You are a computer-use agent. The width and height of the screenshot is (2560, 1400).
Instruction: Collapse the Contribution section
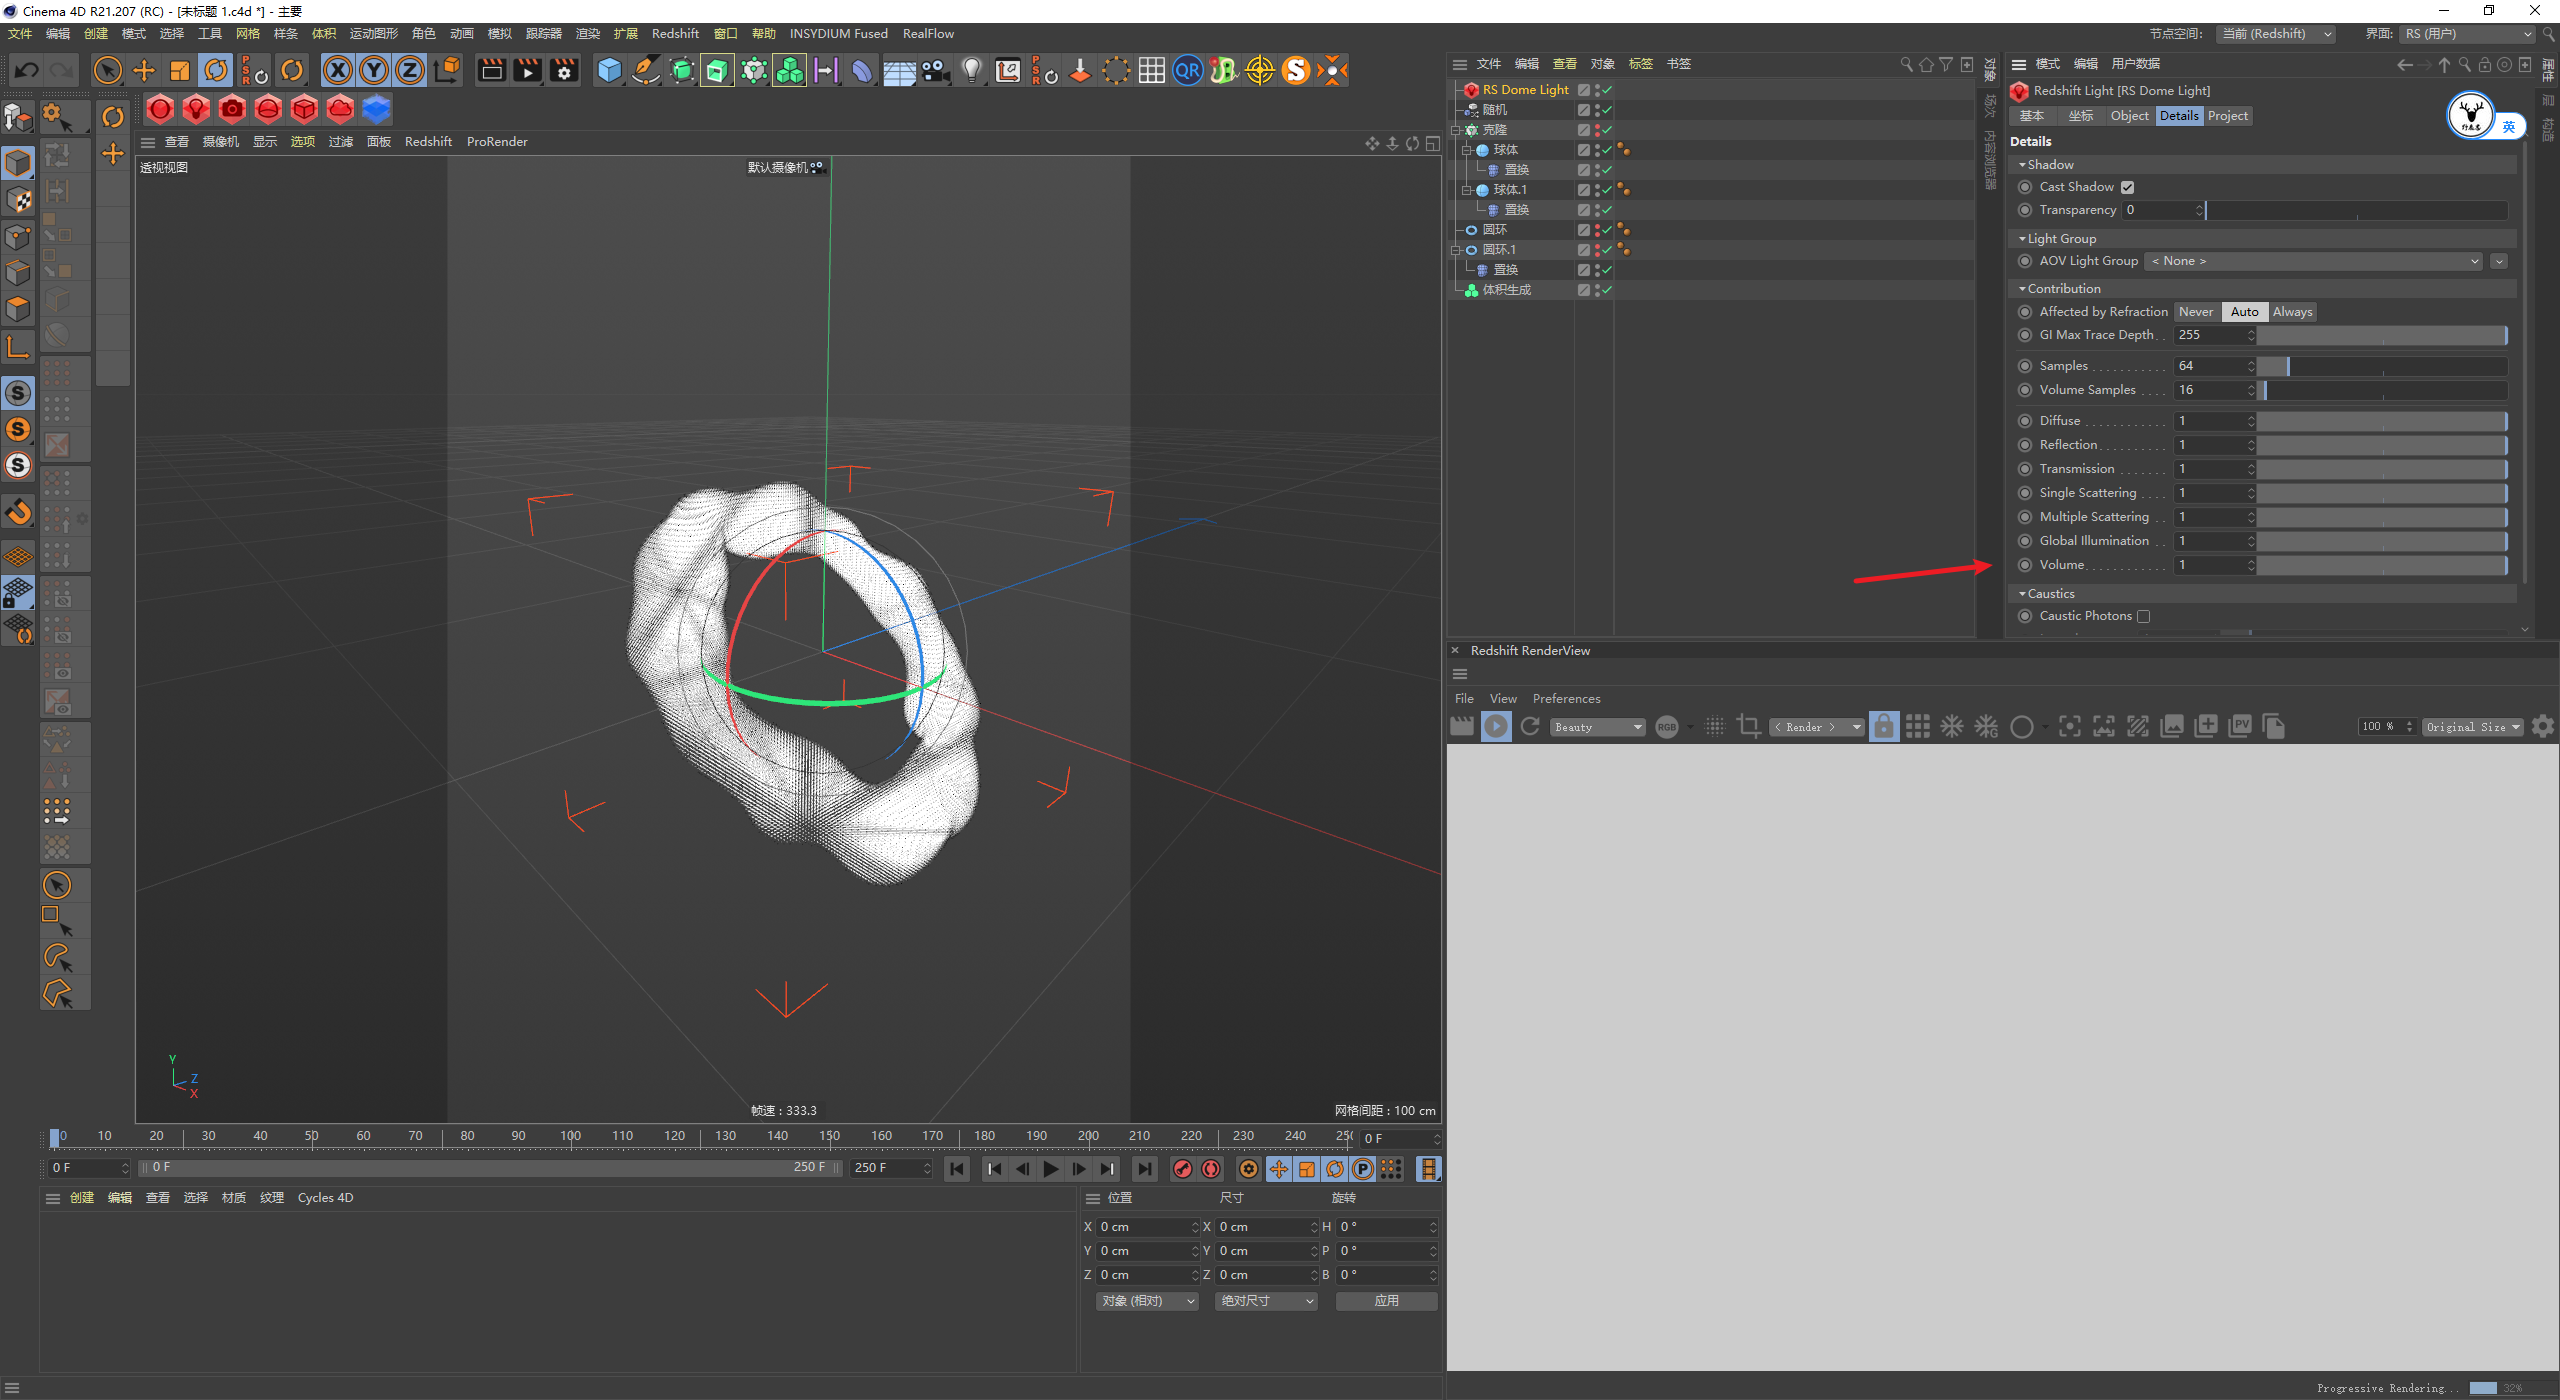coord(2063,289)
